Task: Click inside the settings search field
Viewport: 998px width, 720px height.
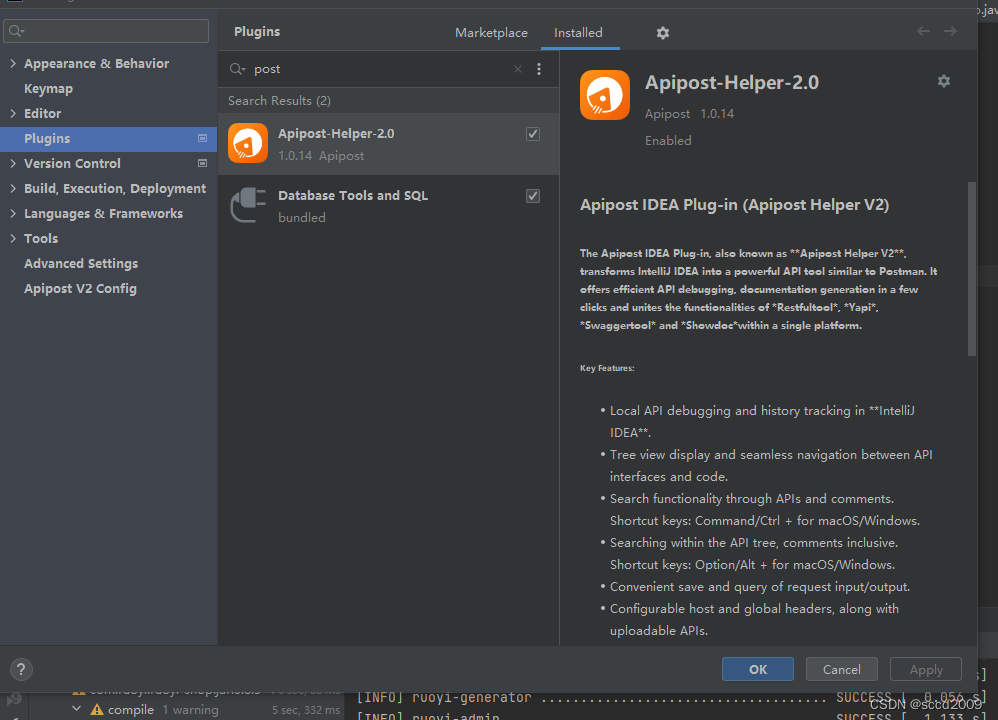Action: [x=106, y=31]
